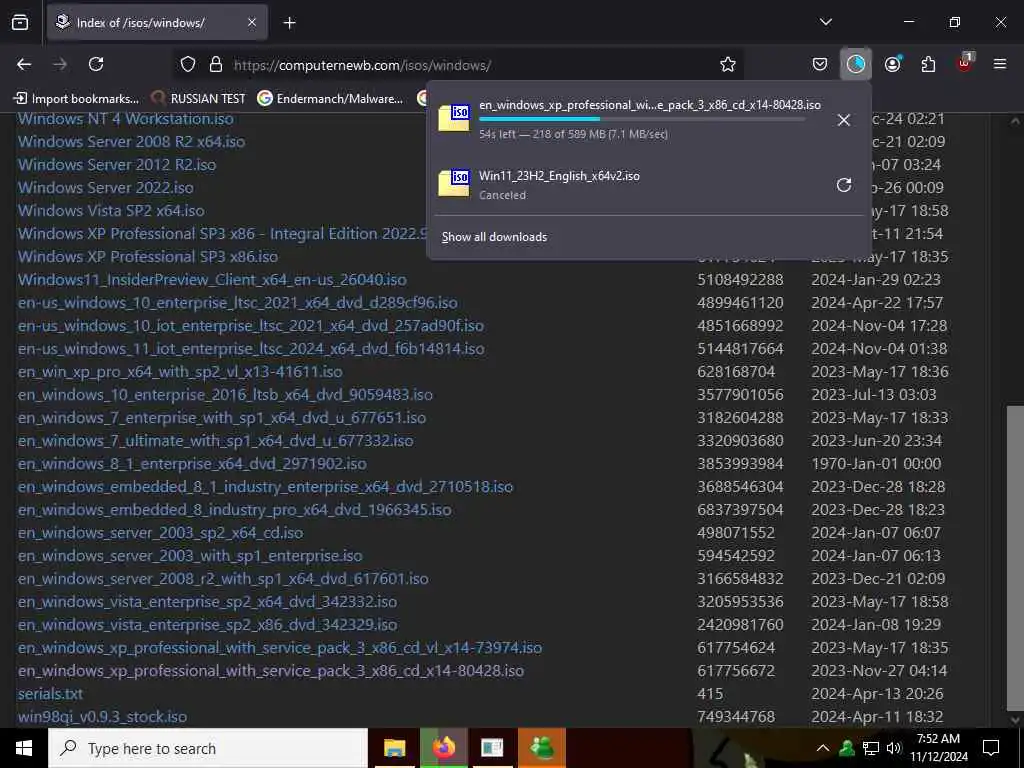Open Firefox account icon

(893, 64)
